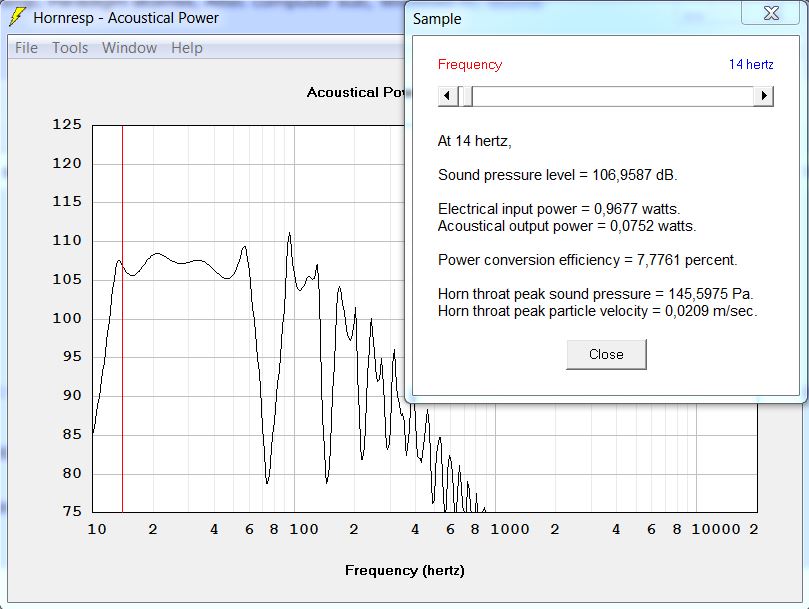Click the Hornresp lightning bolt title icon
Screen dimensions: 809x609
[17, 17]
